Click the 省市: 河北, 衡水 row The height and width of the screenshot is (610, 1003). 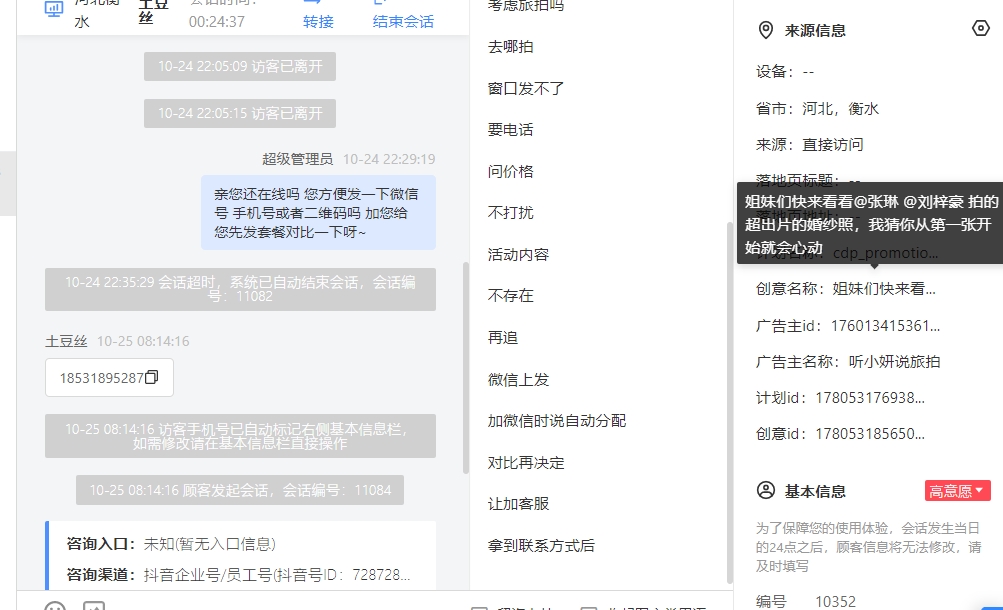817,109
